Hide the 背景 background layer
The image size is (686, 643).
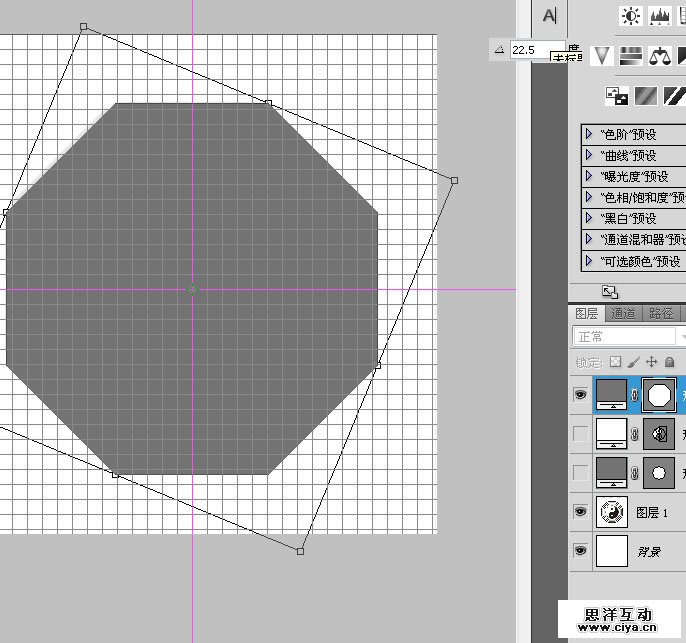coord(580,551)
